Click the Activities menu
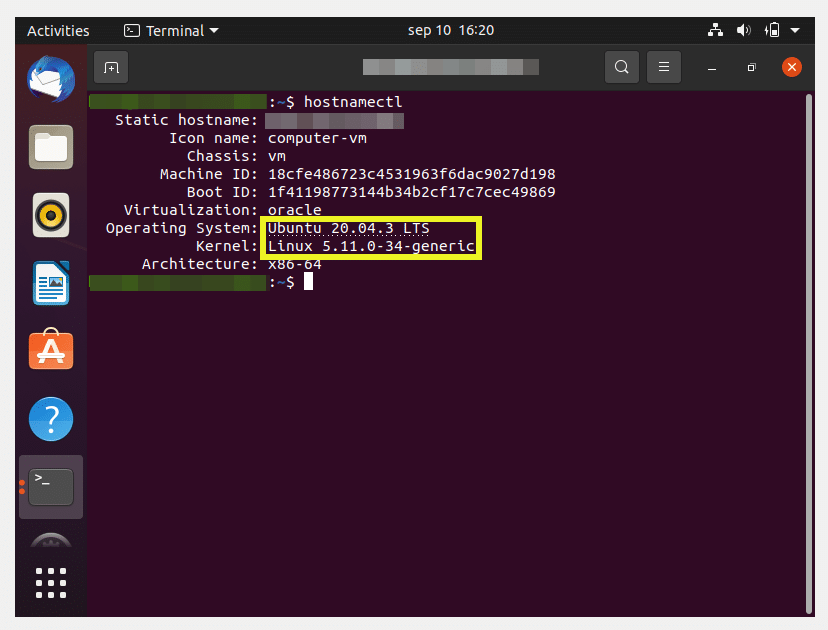The image size is (828, 630). pos(57,30)
